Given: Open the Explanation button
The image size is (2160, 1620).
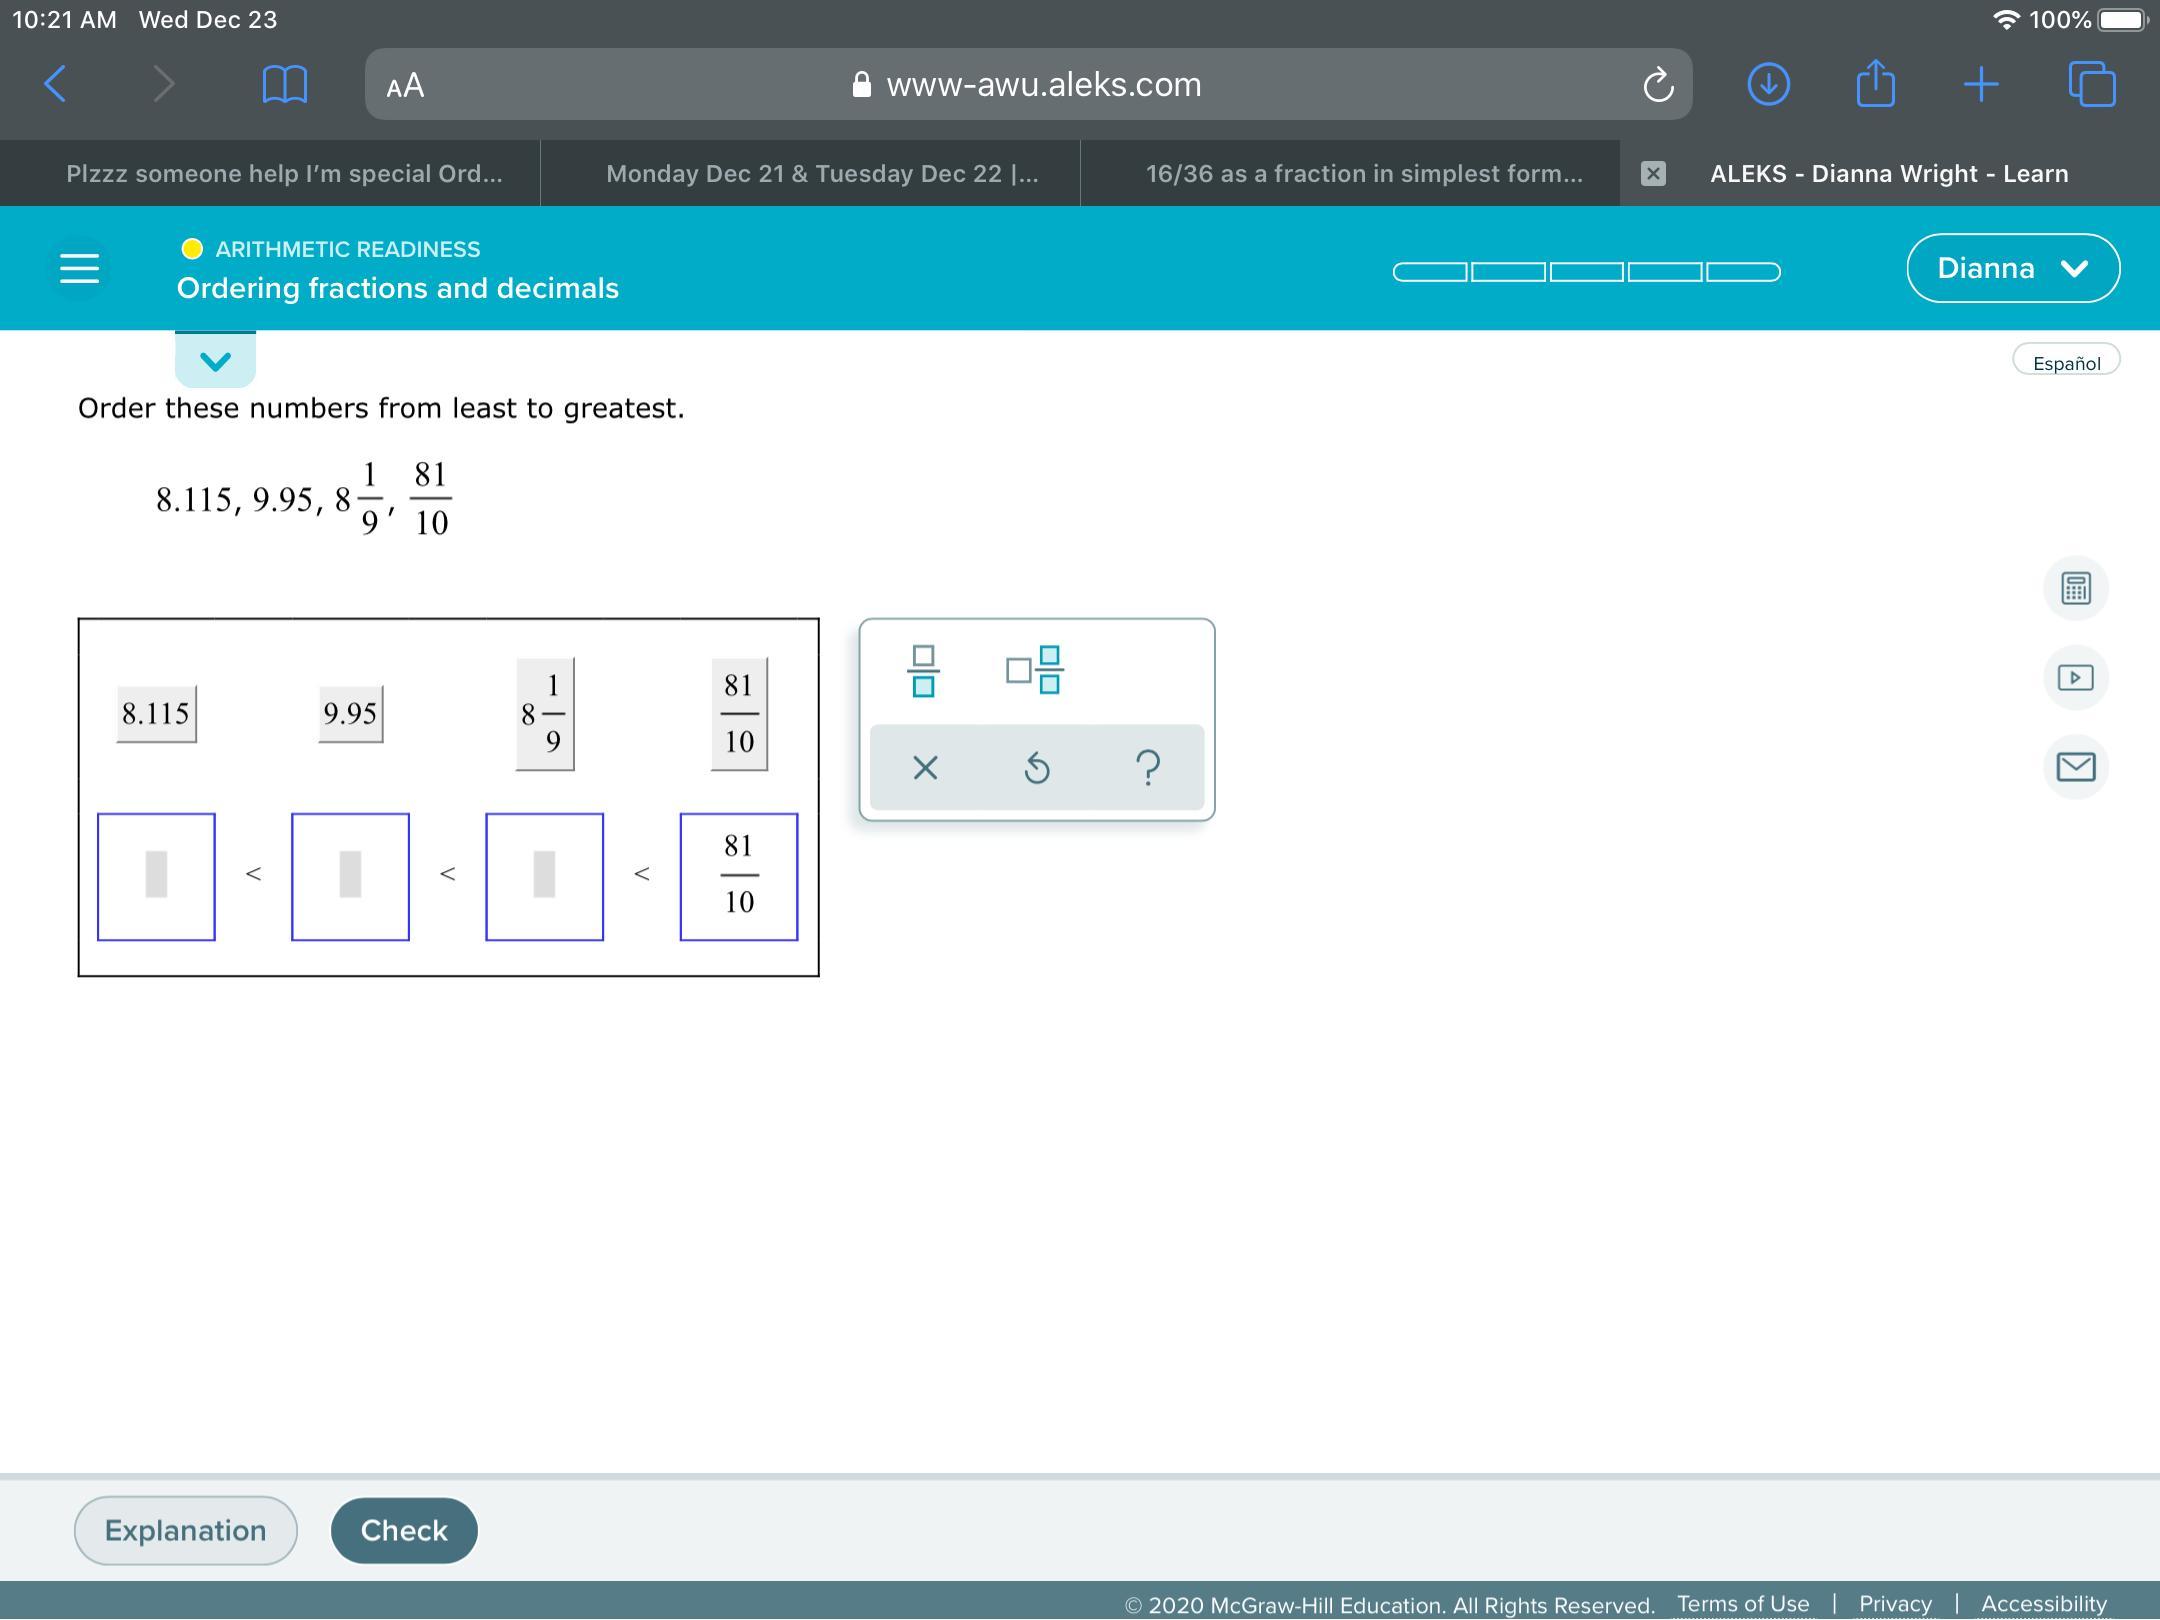Looking at the screenshot, I should pos(185,1530).
